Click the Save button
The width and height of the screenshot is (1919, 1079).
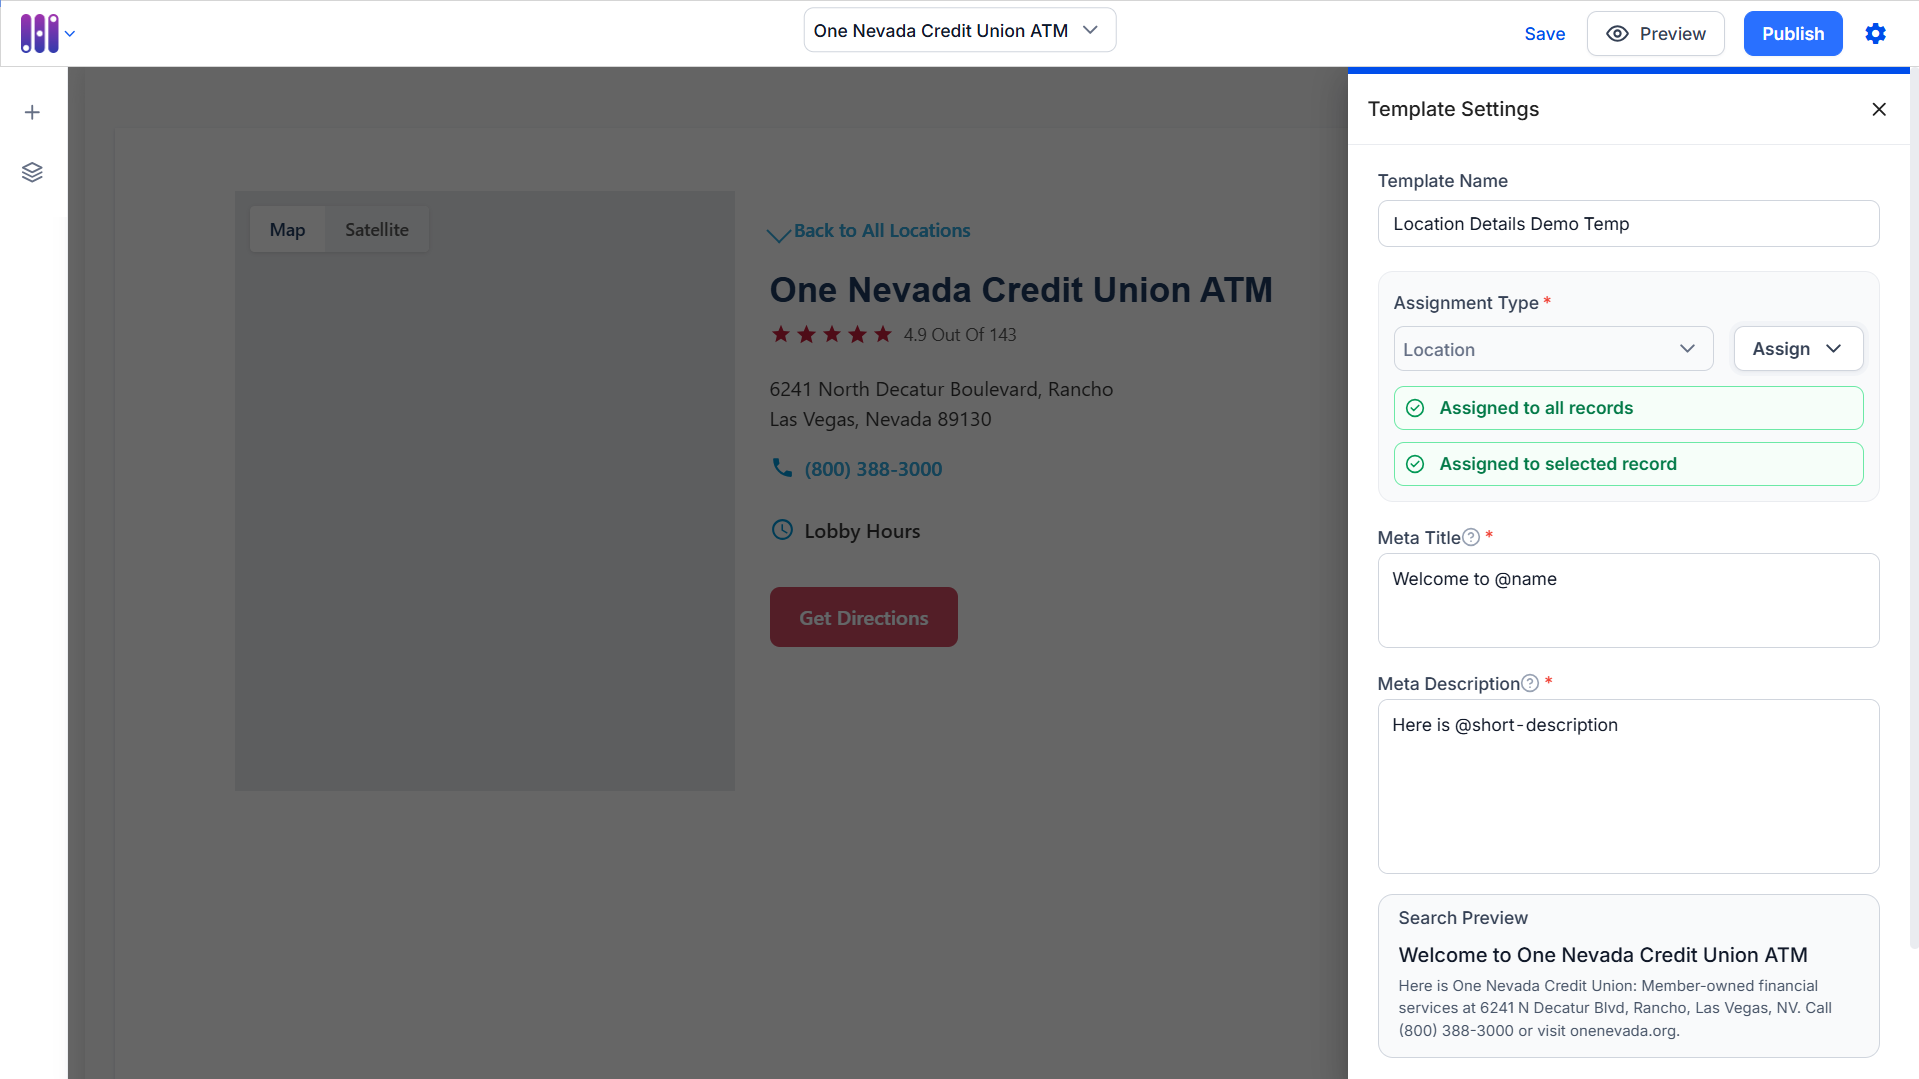1545,34
